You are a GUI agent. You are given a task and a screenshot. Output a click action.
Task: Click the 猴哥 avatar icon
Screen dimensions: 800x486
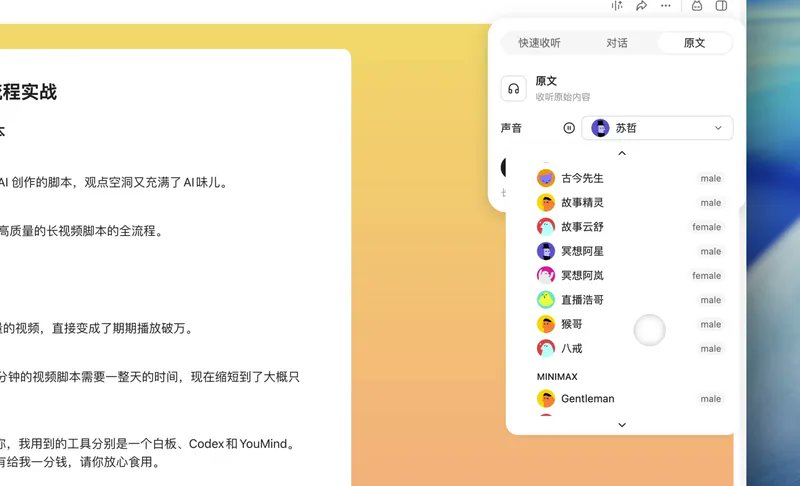coord(546,324)
